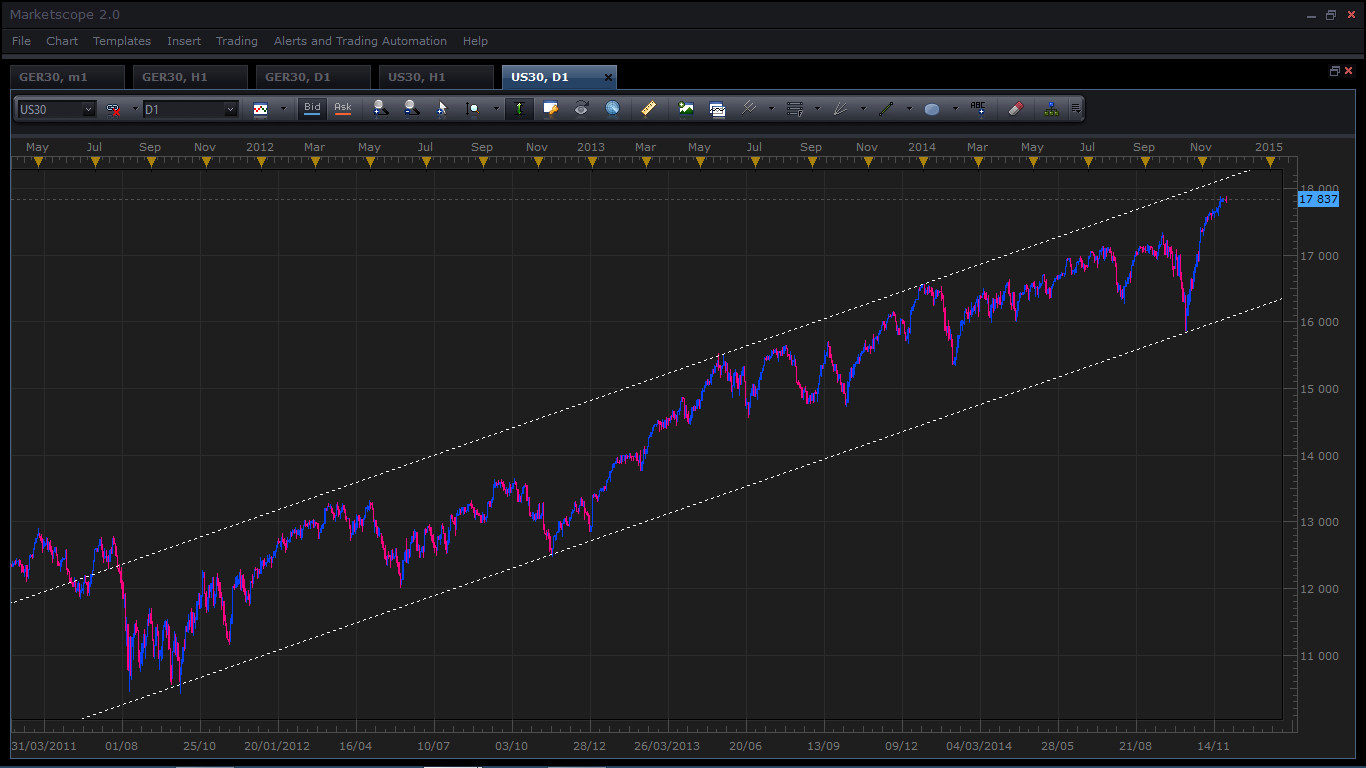1366x768 pixels.
Task: Select the yellow ruler measure tool
Action: point(648,109)
